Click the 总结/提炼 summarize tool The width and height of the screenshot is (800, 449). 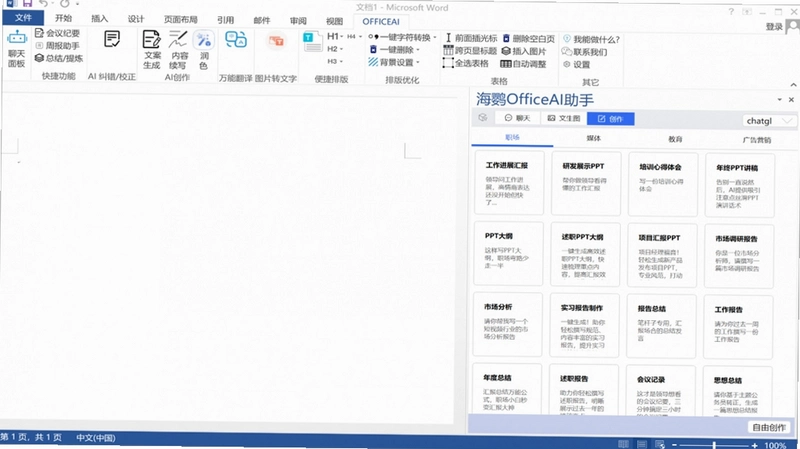point(58,58)
